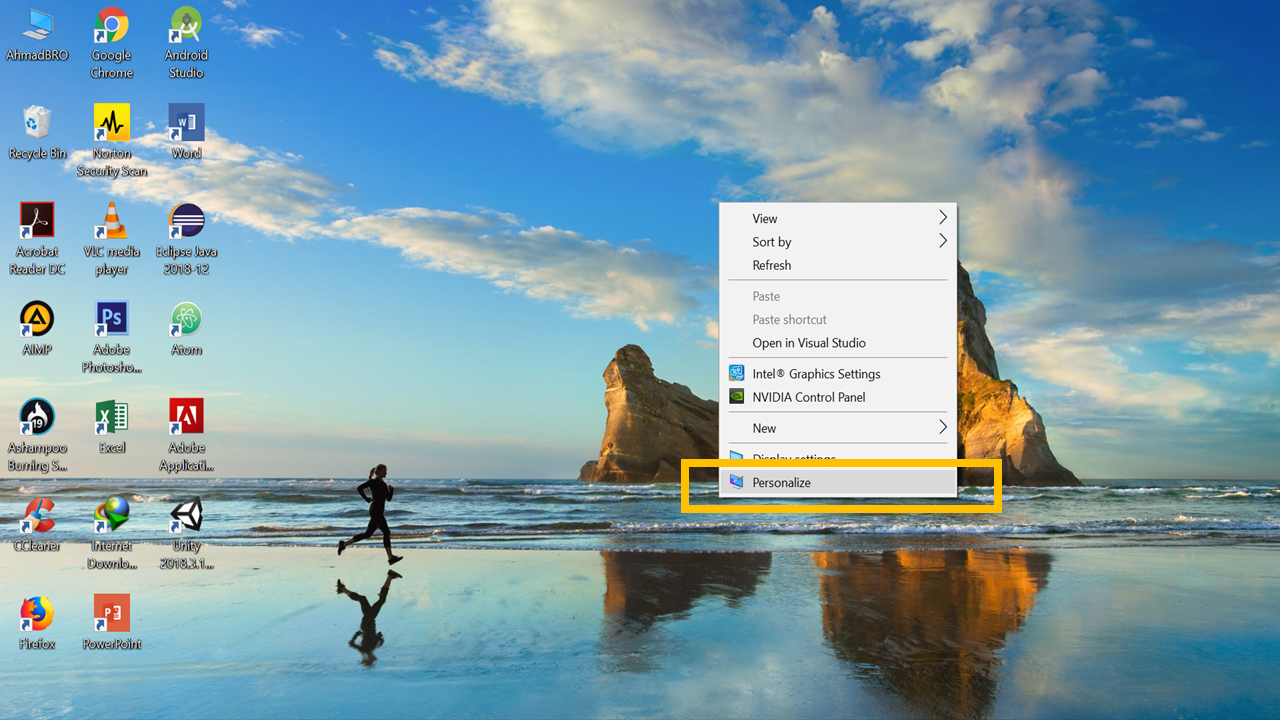Select the Android Studio desktop shortcut
1280x720 pixels.
pyautogui.click(x=186, y=25)
